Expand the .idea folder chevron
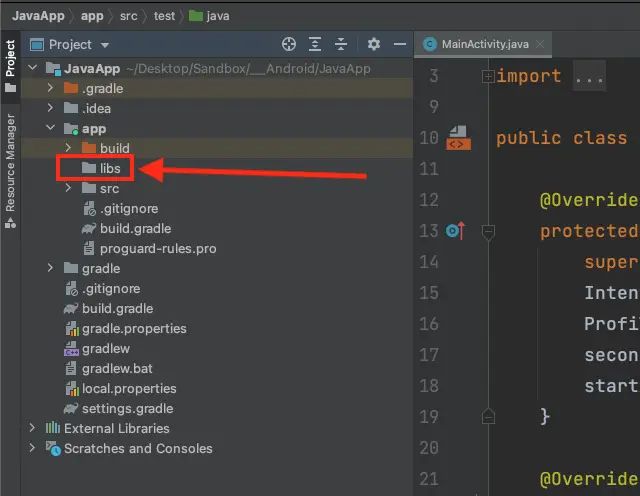The width and height of the screenshot is (640, 496). coord(50,108)
